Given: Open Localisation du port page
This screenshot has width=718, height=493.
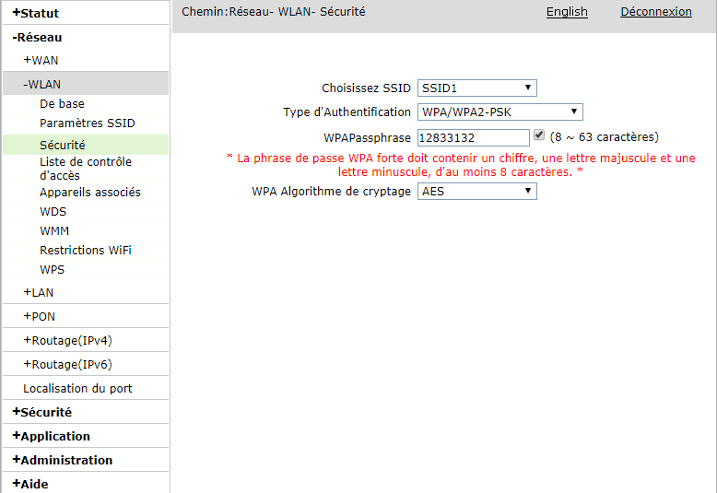Looking at the screenshot, I should [78, 388].
